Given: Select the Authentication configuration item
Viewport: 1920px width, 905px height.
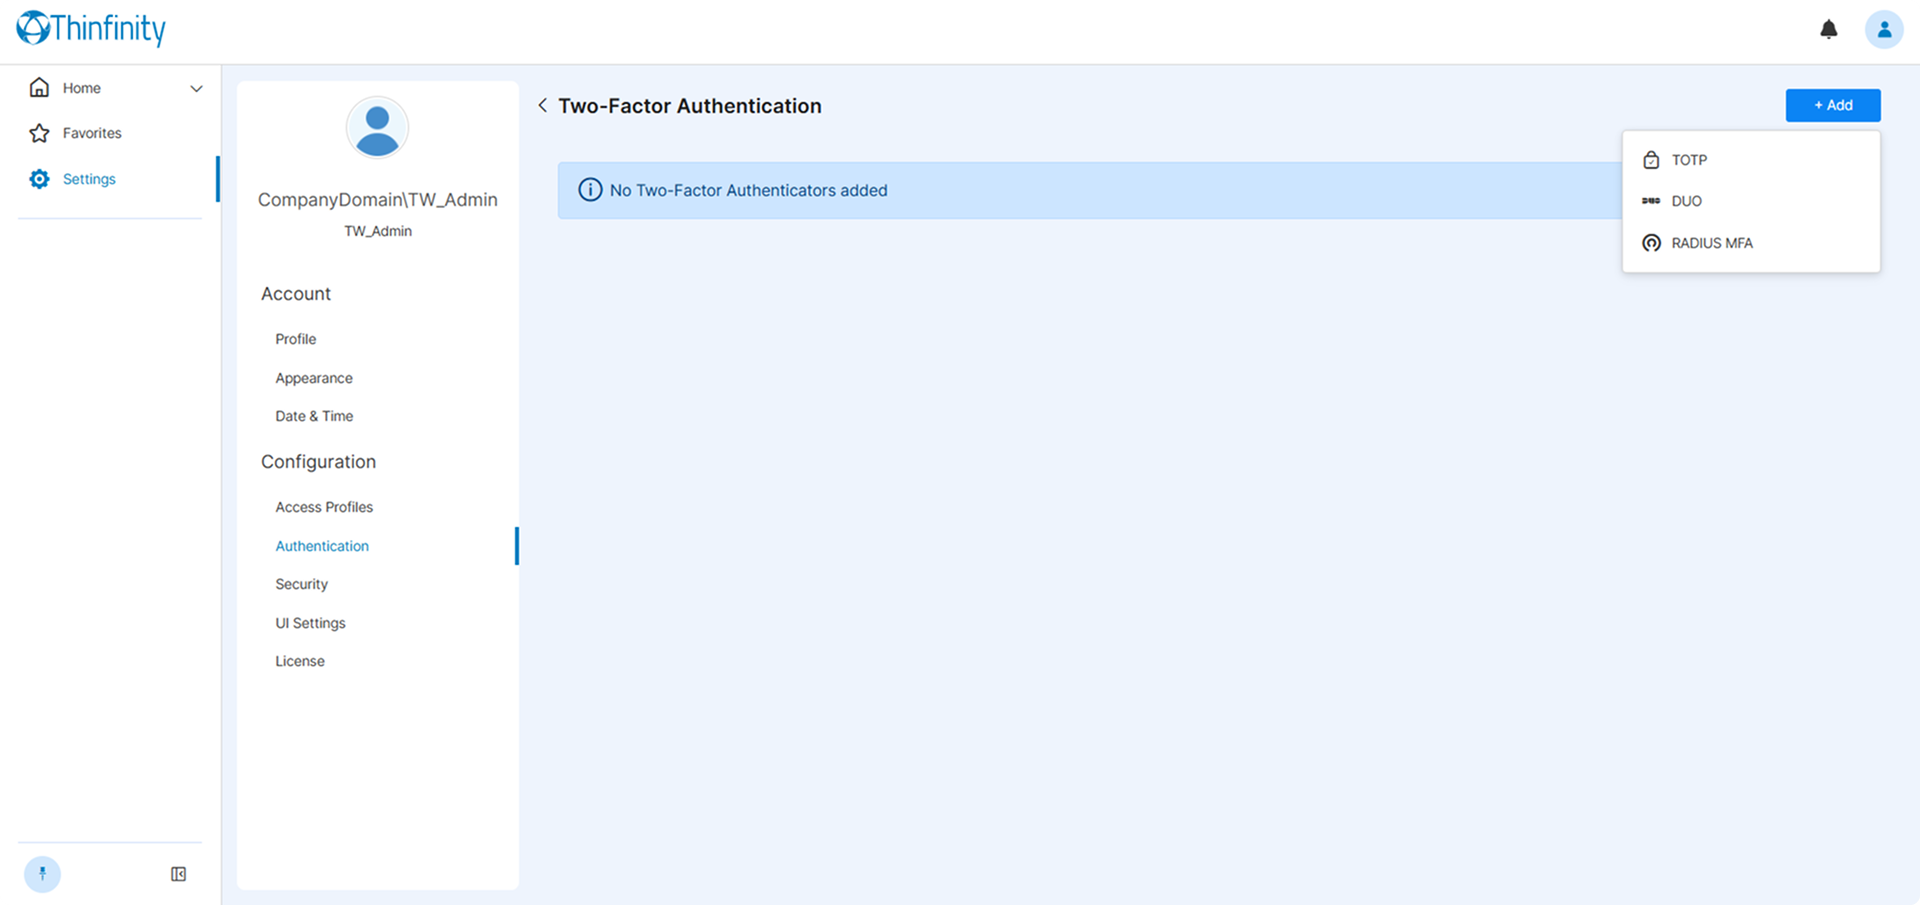Looking at the screenshot, I should pos(322,546).
